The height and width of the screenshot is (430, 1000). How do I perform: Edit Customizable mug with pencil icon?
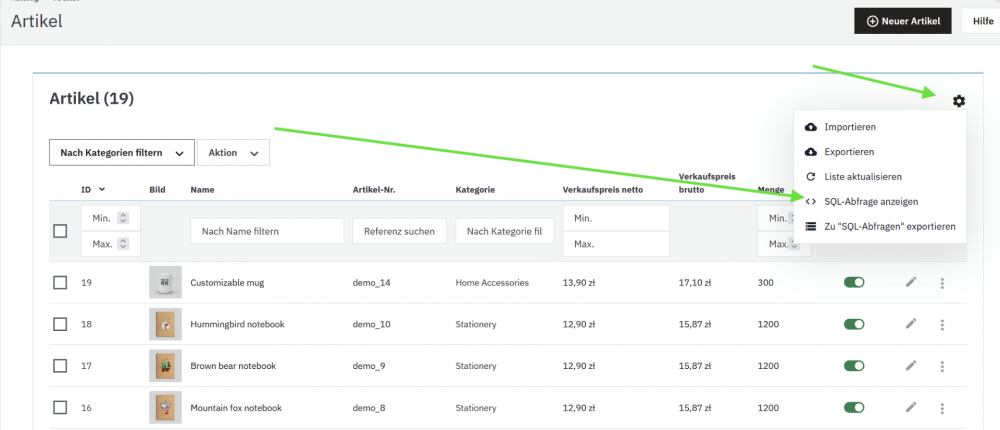[x=911, y=282]
